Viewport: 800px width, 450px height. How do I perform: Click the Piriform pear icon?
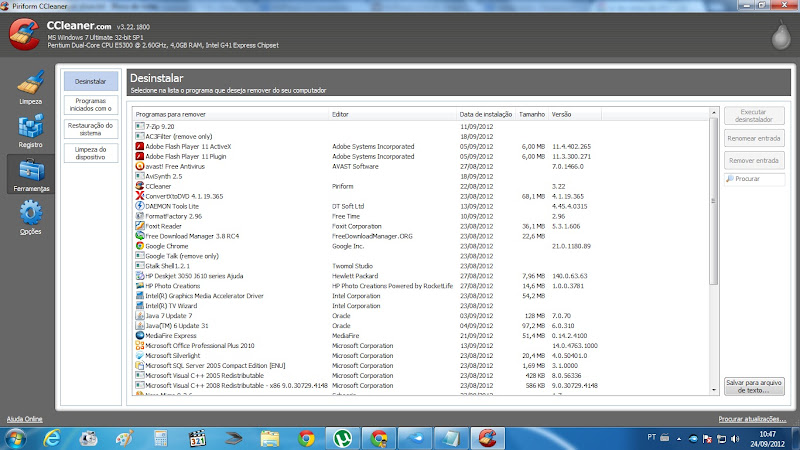[781, 35]
